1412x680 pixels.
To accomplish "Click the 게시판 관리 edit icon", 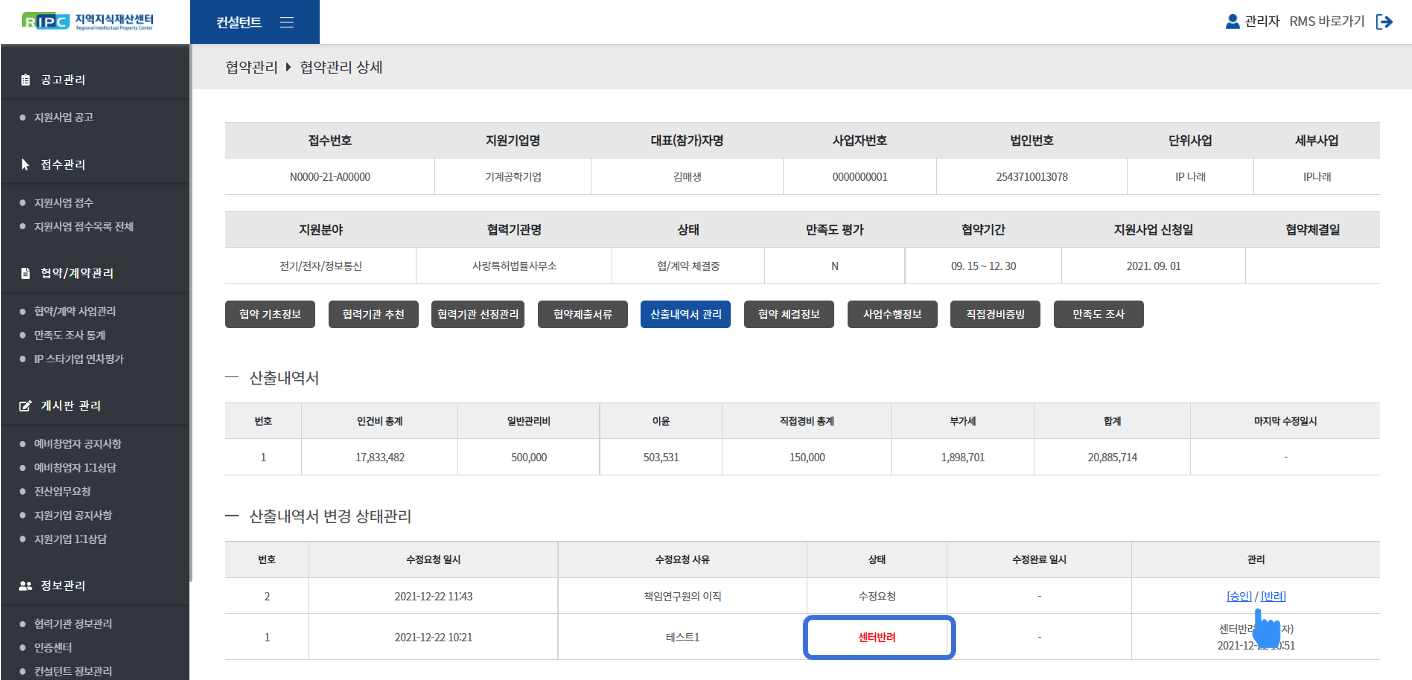I will click(x=26, y=406).
